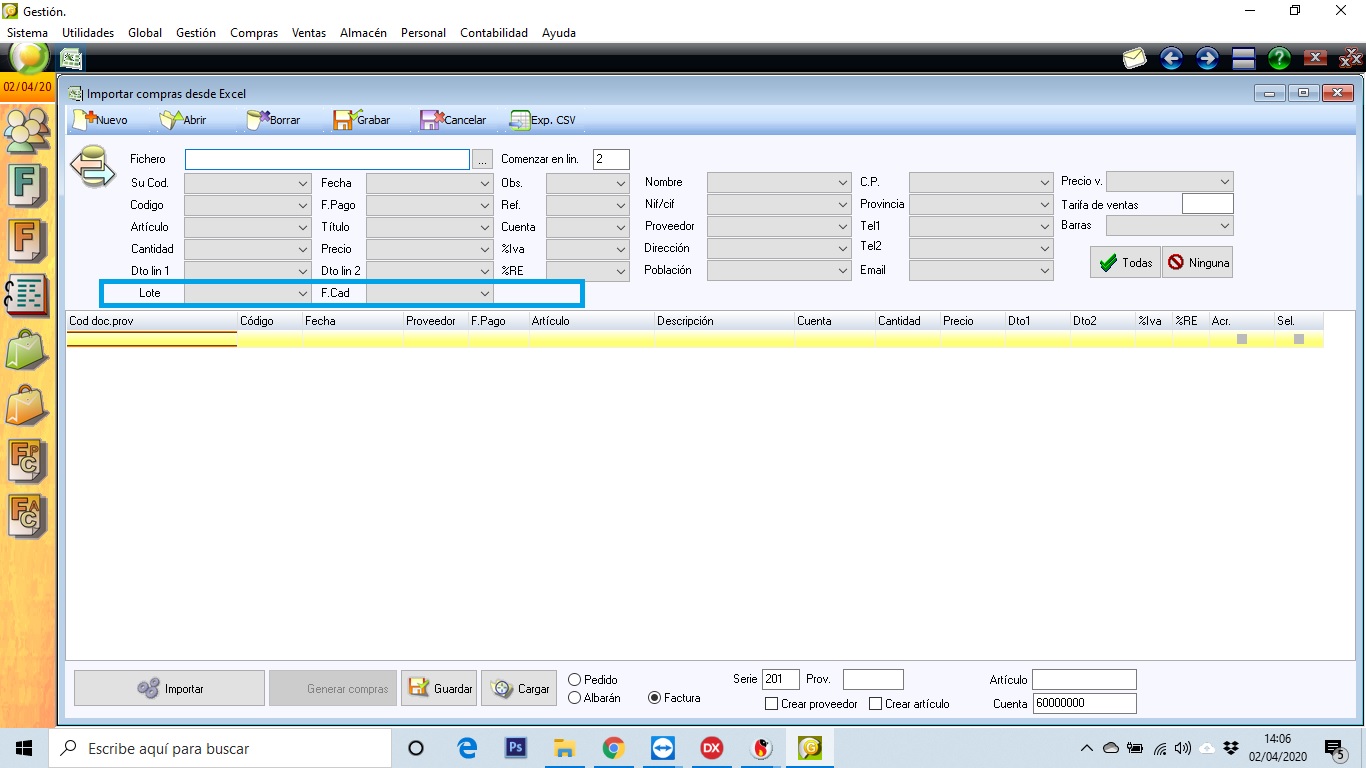Click the Nuevo toolbar icon

[84, 120]
